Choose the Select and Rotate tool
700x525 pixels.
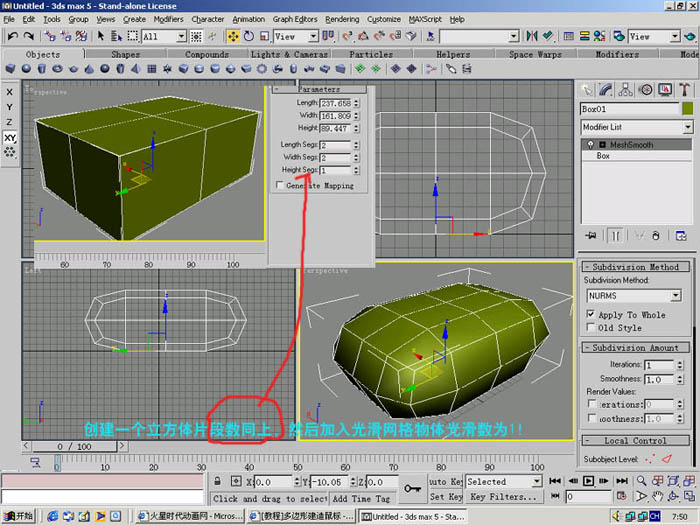[249, 36]
